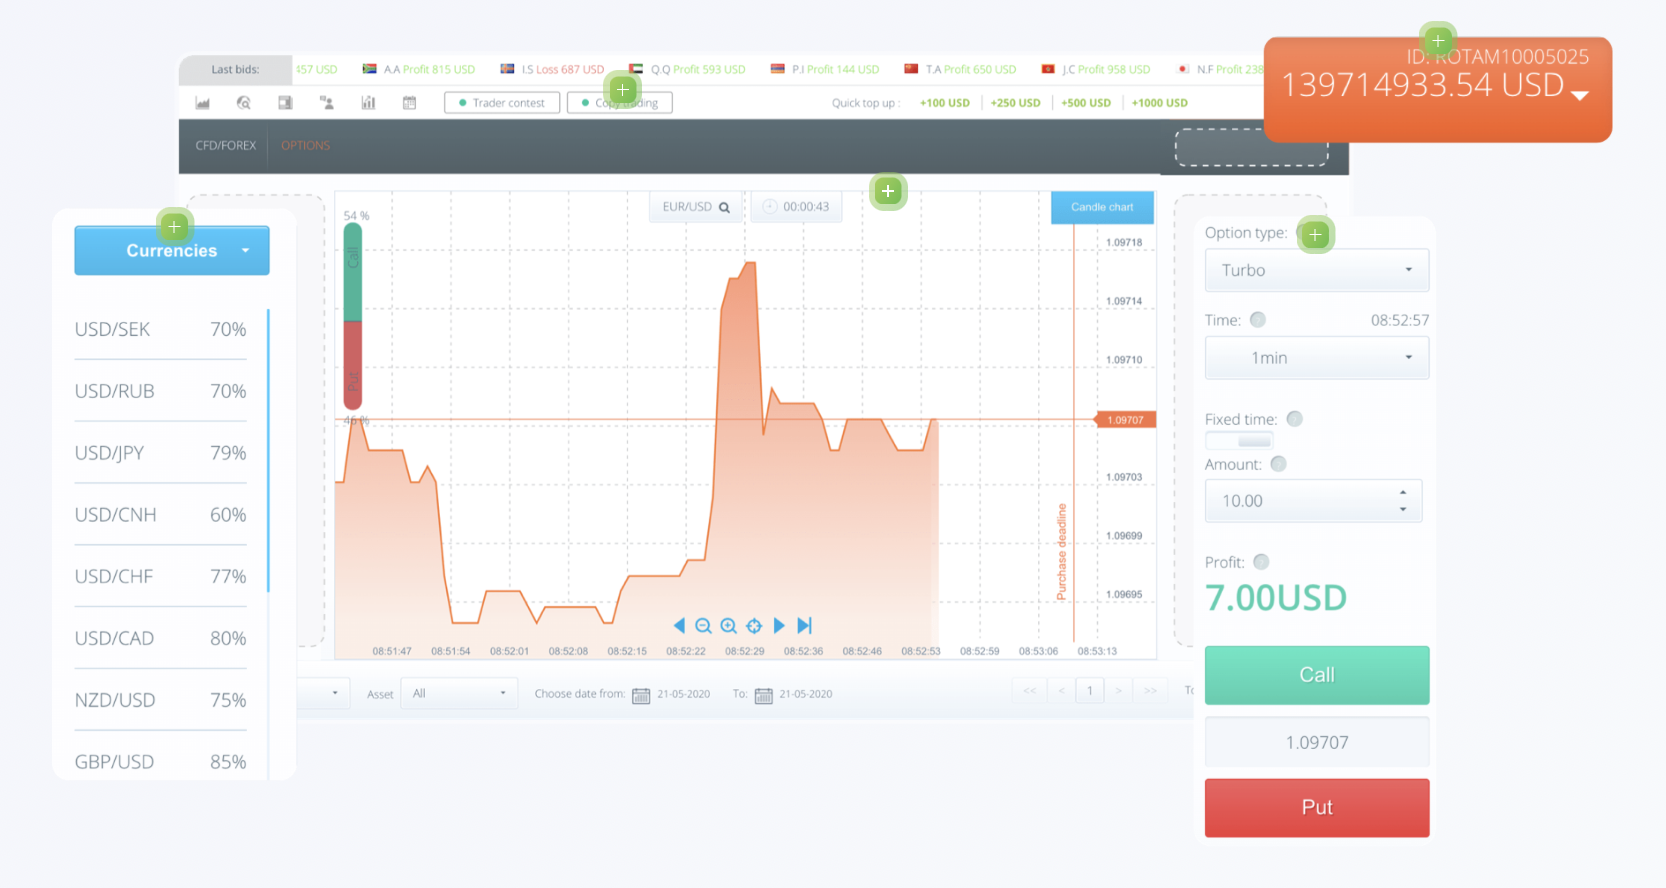Viewport: 1666px width, 888px height.
Task: Toggle the Trader contest button
Action: [502, 103]
